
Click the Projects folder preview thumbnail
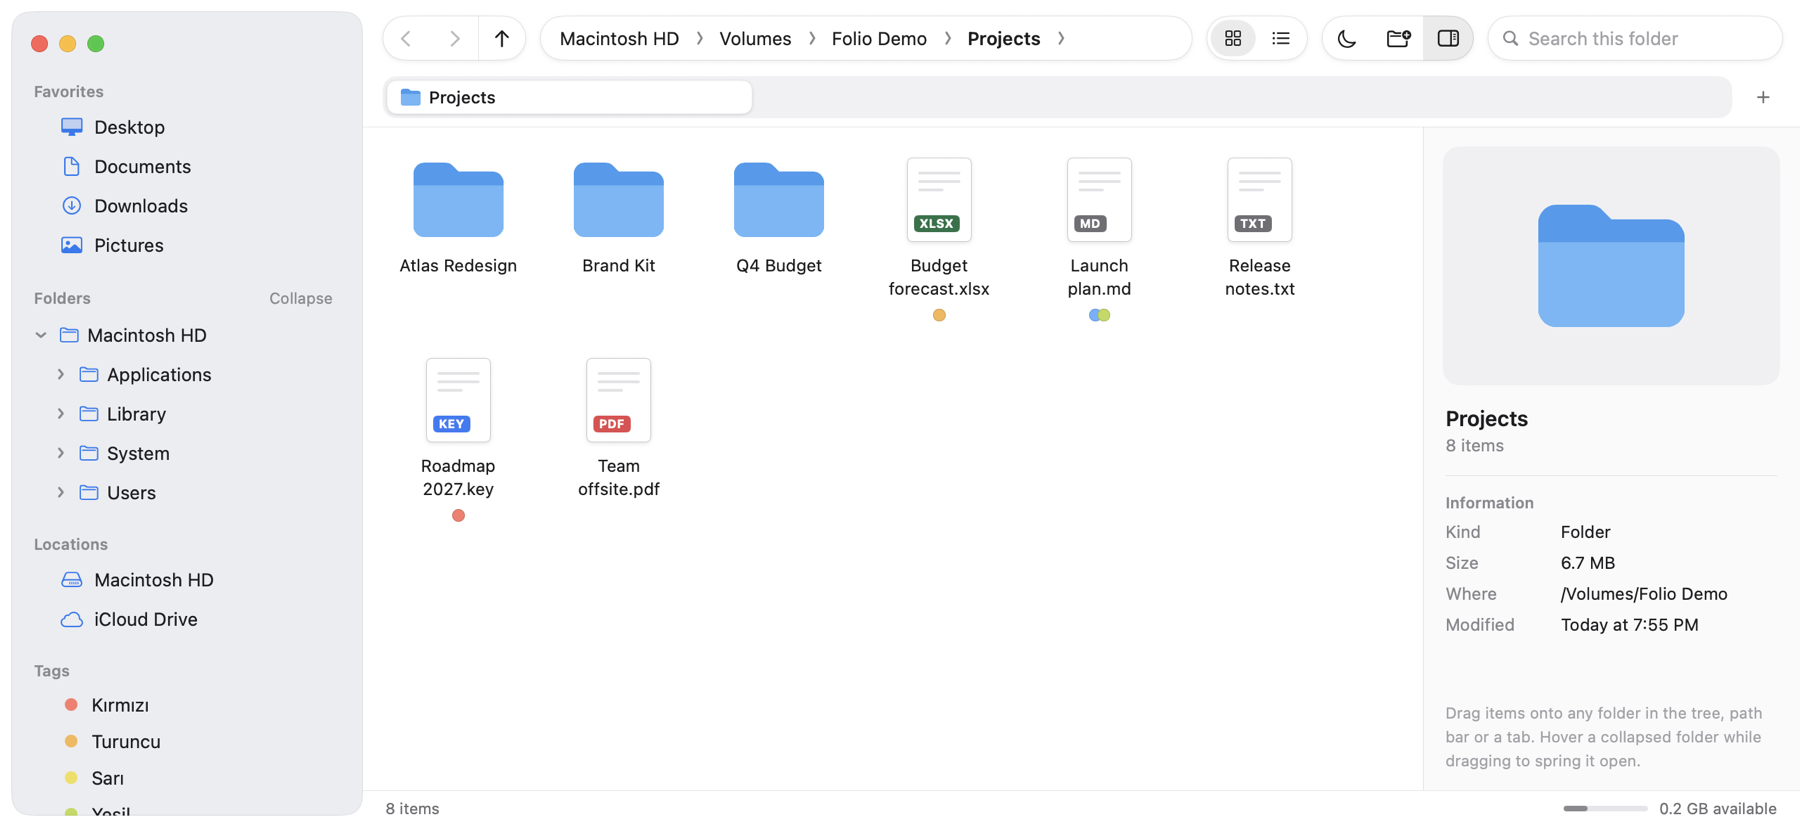[x=1611, y=266]
